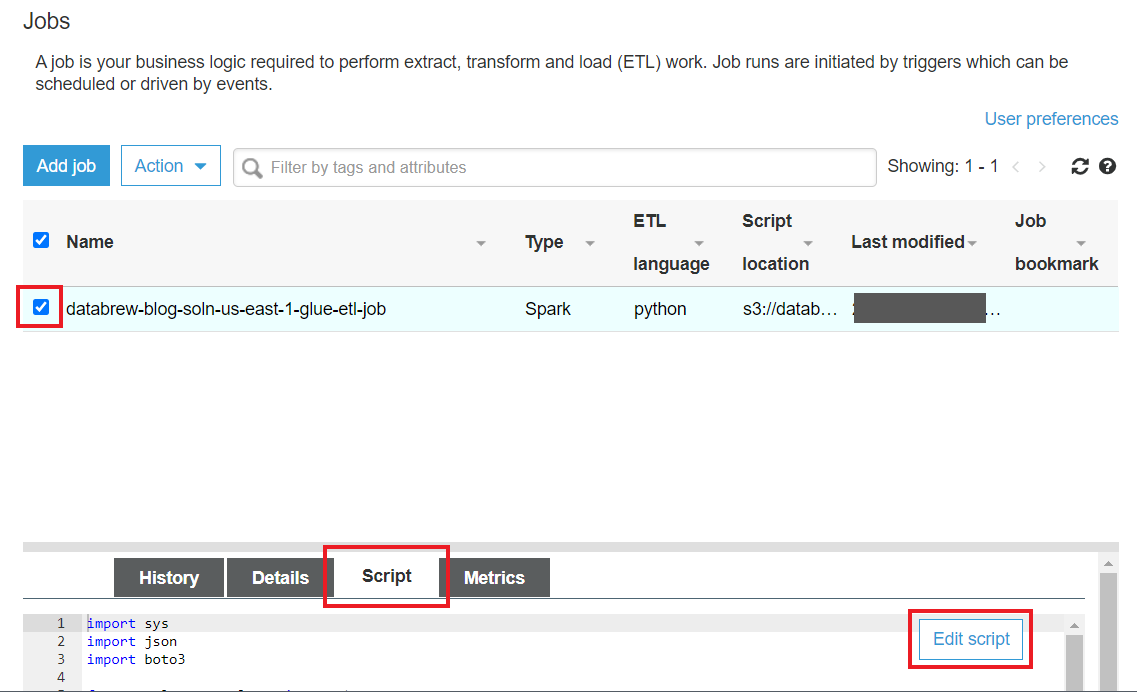The width and height of the screenshot is (1137, 692).
Task: Sort by Last modified column arrow
Action: [x=972, y=243]
